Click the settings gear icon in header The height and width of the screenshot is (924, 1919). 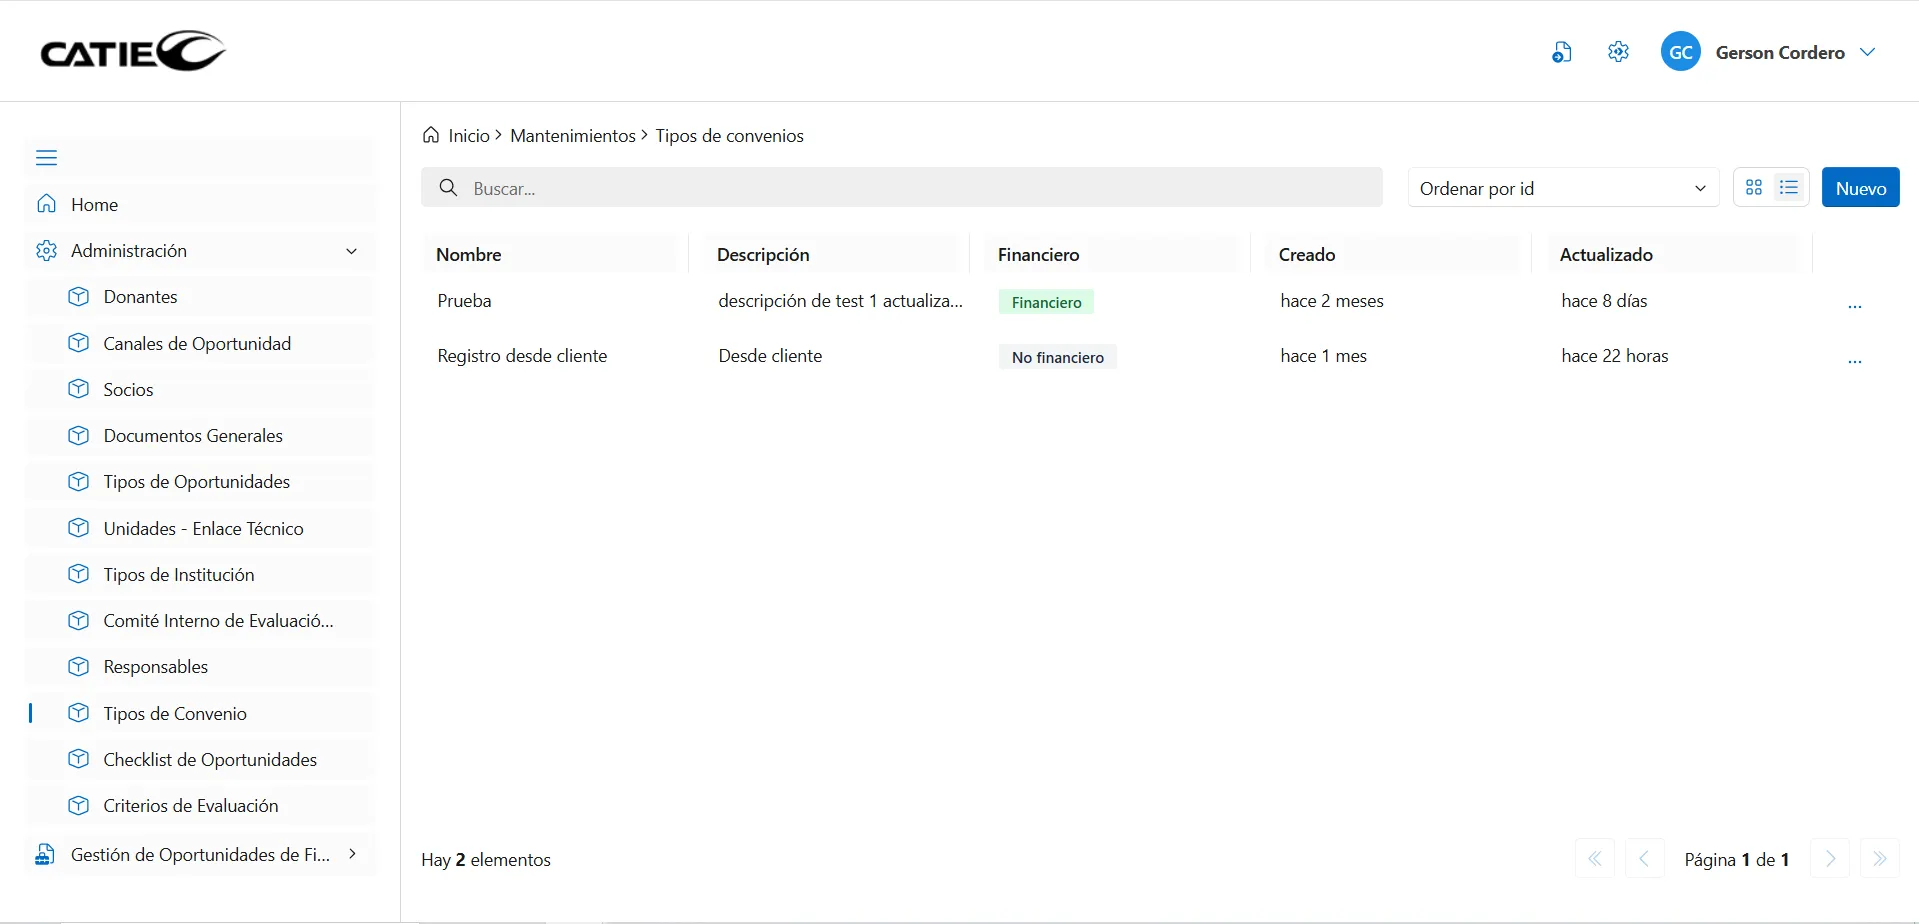[1618, 52]
